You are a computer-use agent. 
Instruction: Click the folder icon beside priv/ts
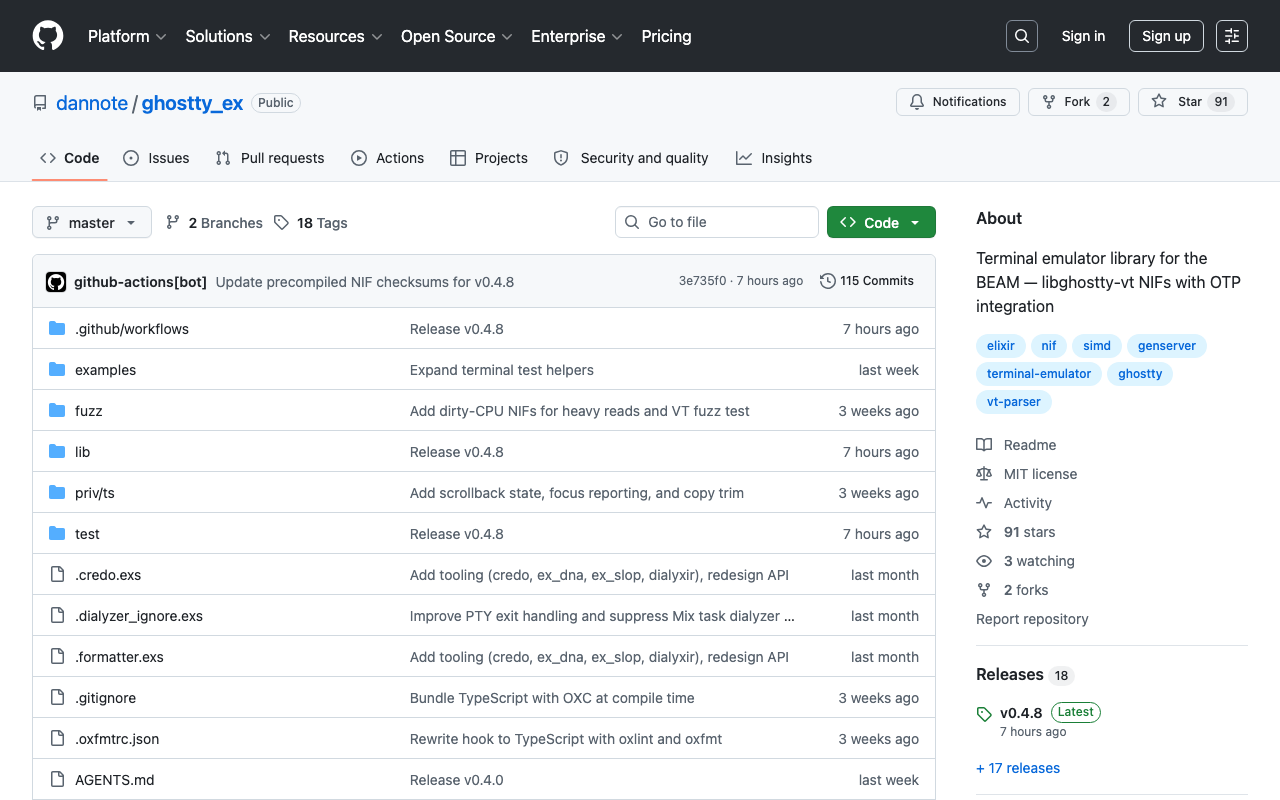point(57,493)
